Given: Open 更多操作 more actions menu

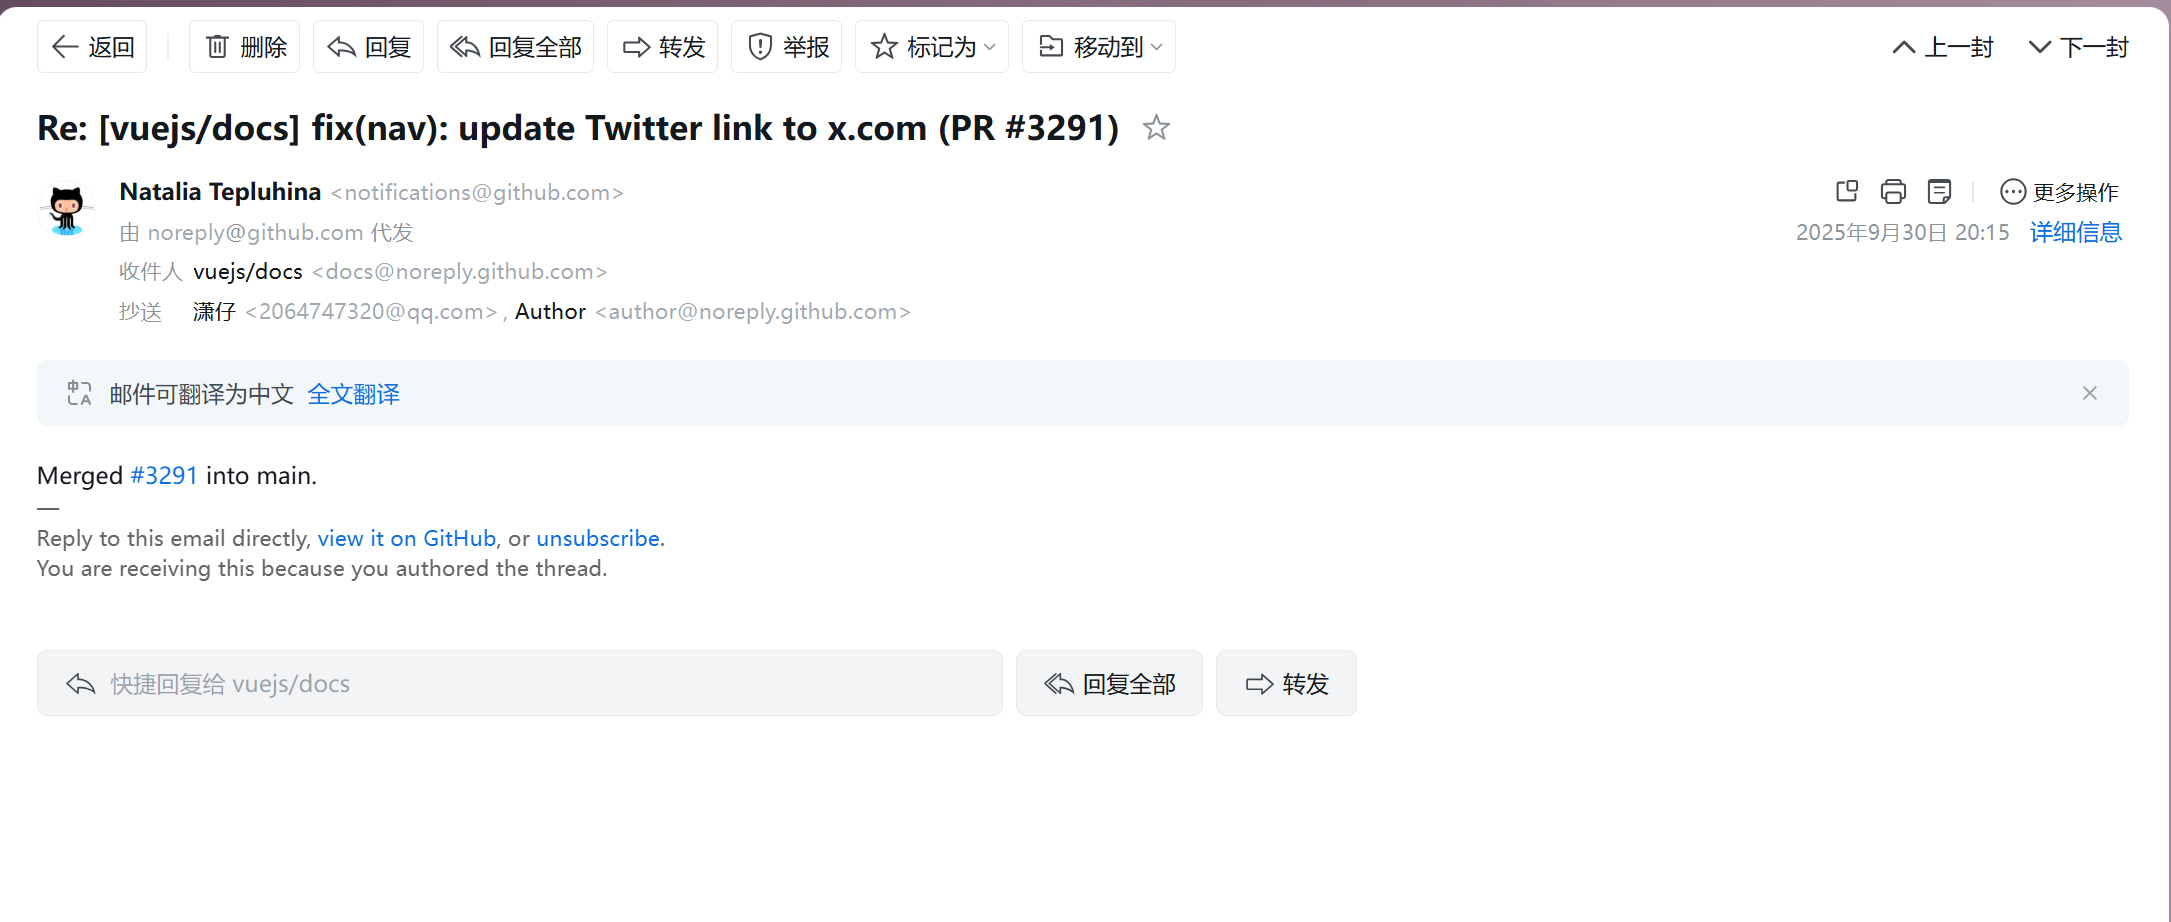Looking at the screenshot, I should pos(2059,192).
